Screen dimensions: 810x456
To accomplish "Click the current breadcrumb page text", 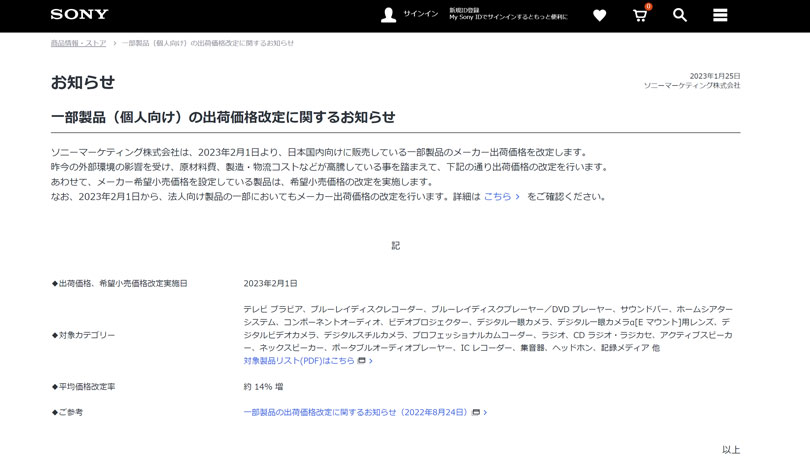I will click(x=208, y=43).
